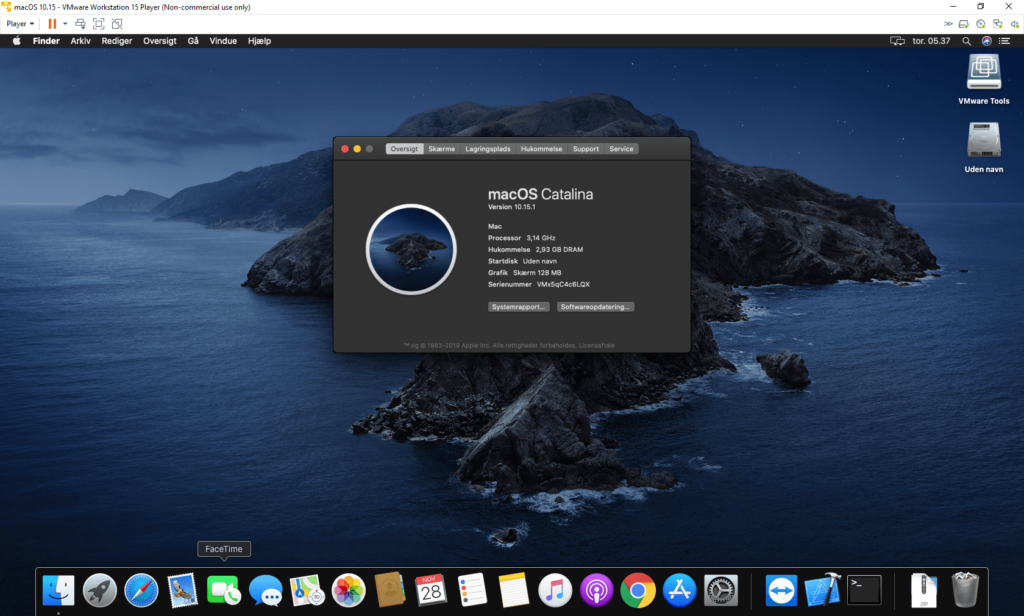Click VMware send Ctrl+Alt+Del icon
This screenshot has height=616, width=1024.
click(80, 24)
